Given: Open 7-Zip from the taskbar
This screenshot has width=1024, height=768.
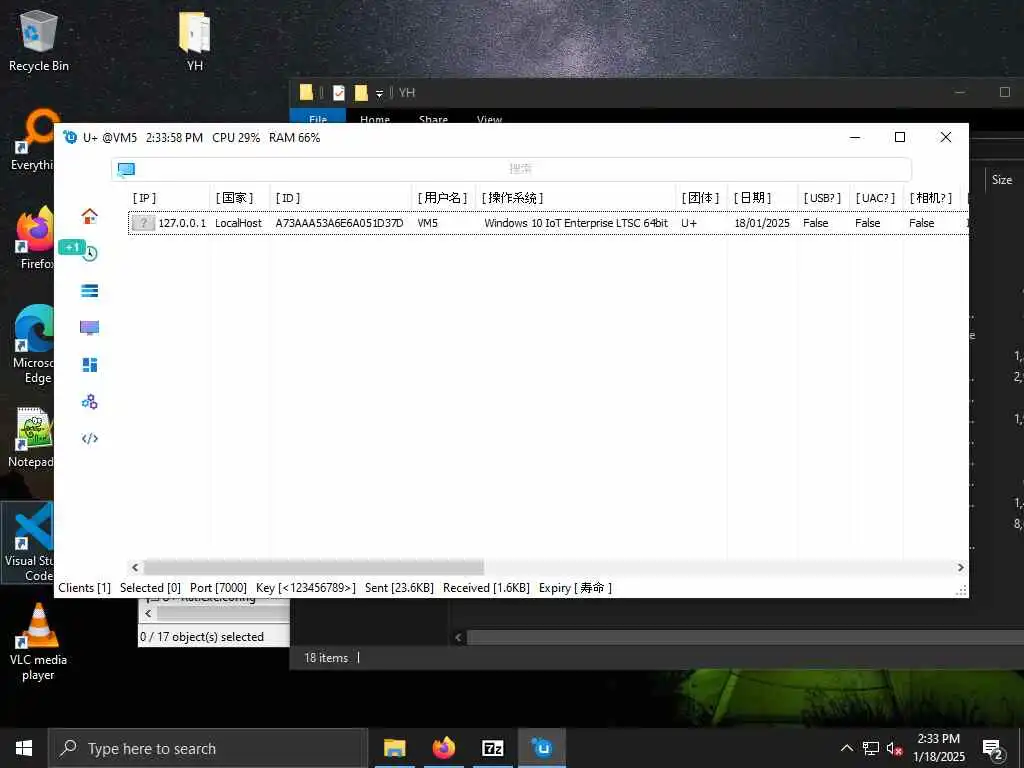Looking at the screenshot, I should coord(492,748).
